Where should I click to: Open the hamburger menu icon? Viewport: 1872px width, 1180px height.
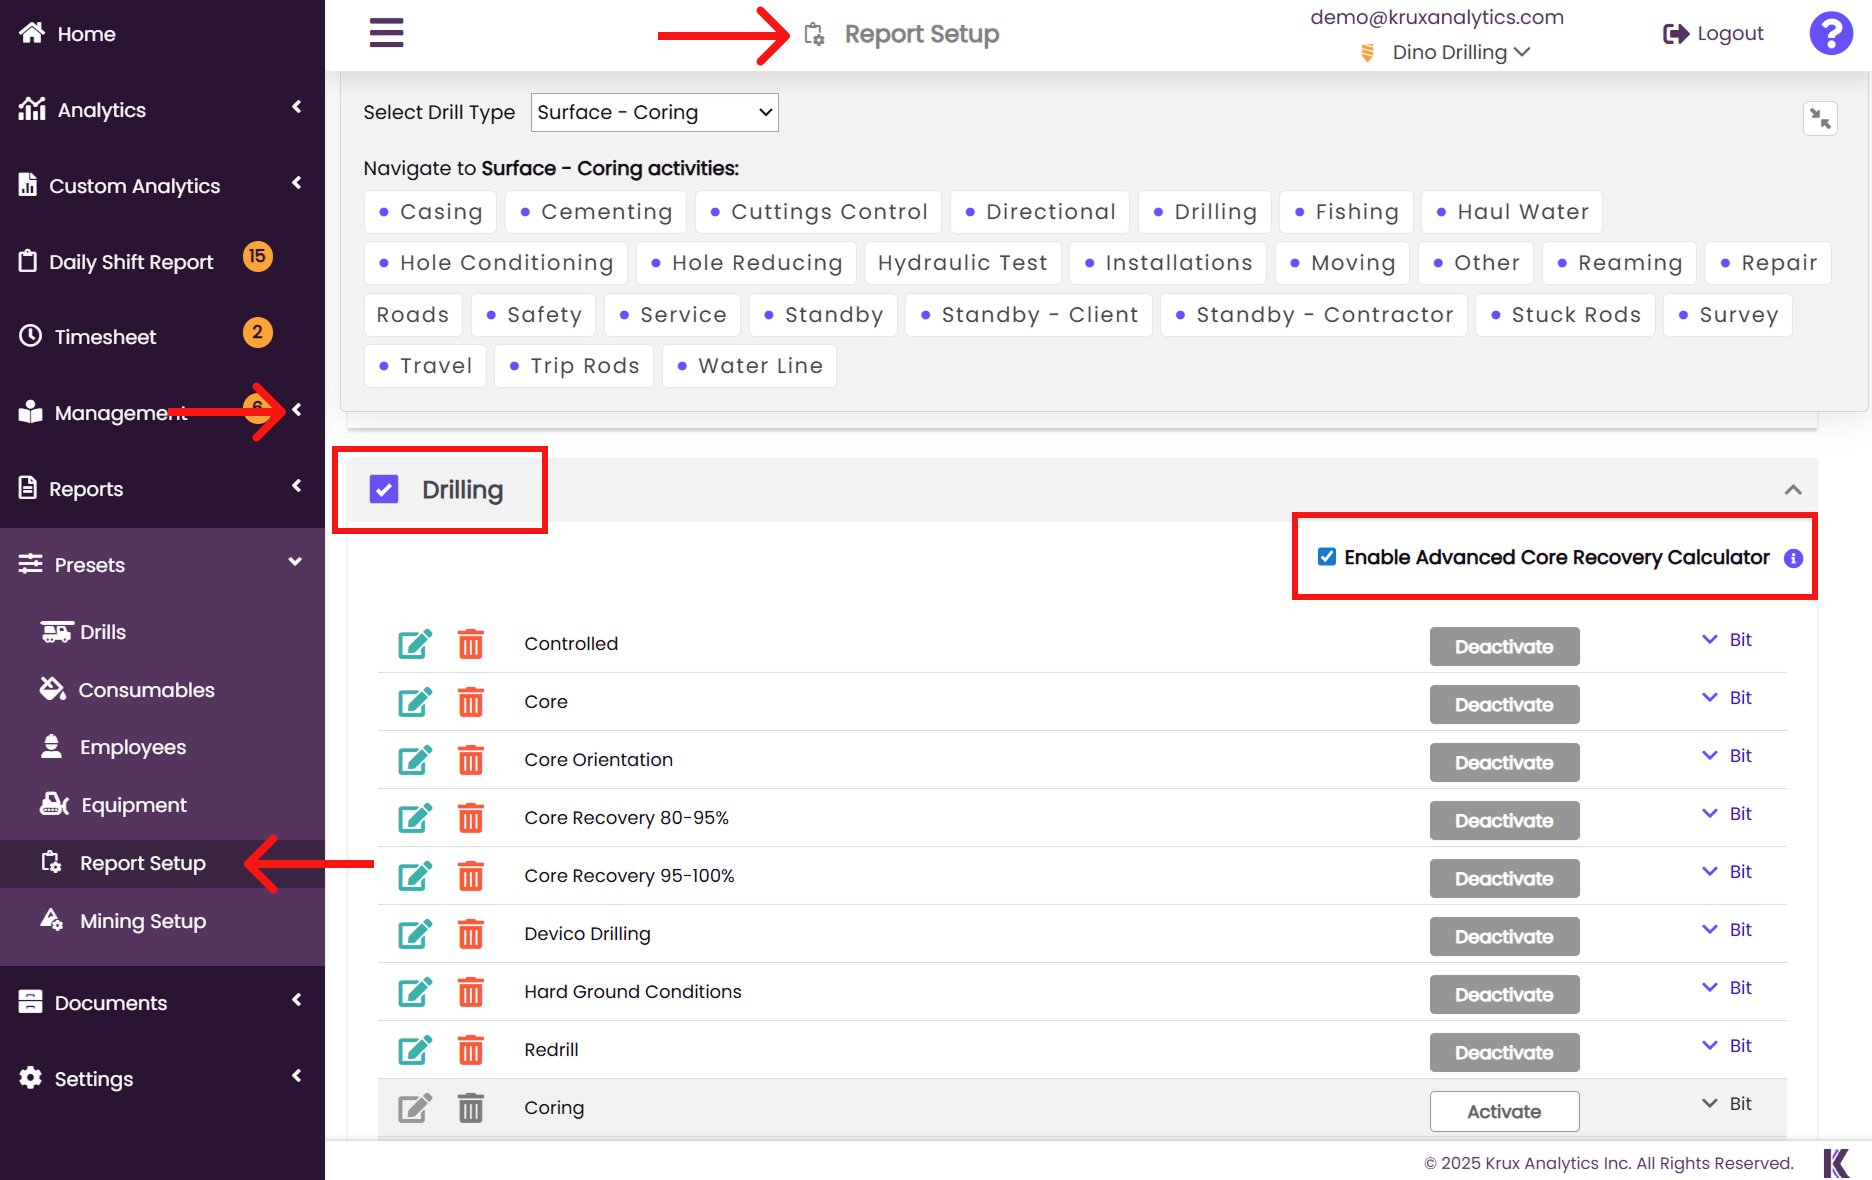[386, 33]
